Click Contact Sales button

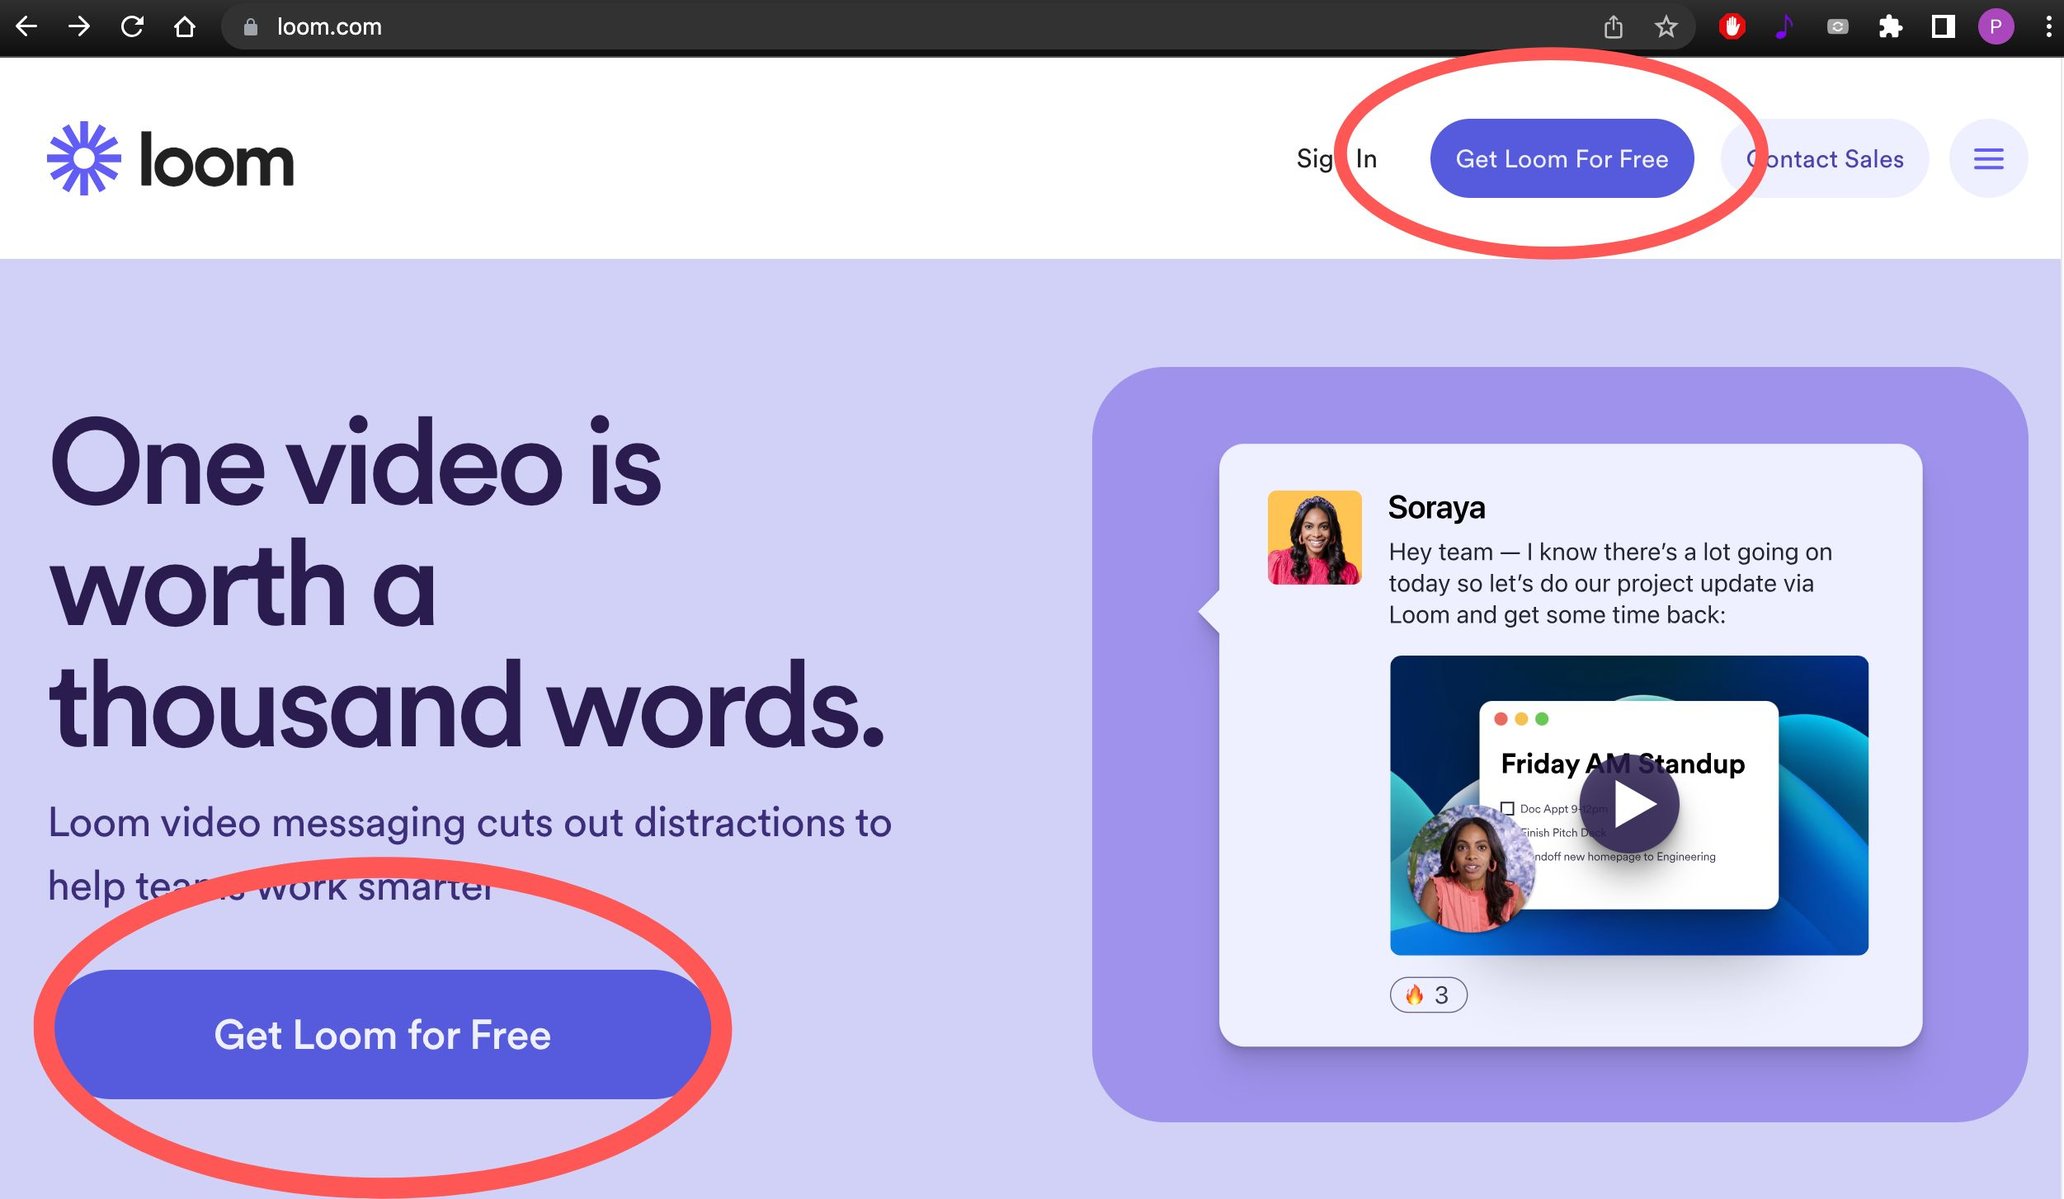coord(1825,159)
